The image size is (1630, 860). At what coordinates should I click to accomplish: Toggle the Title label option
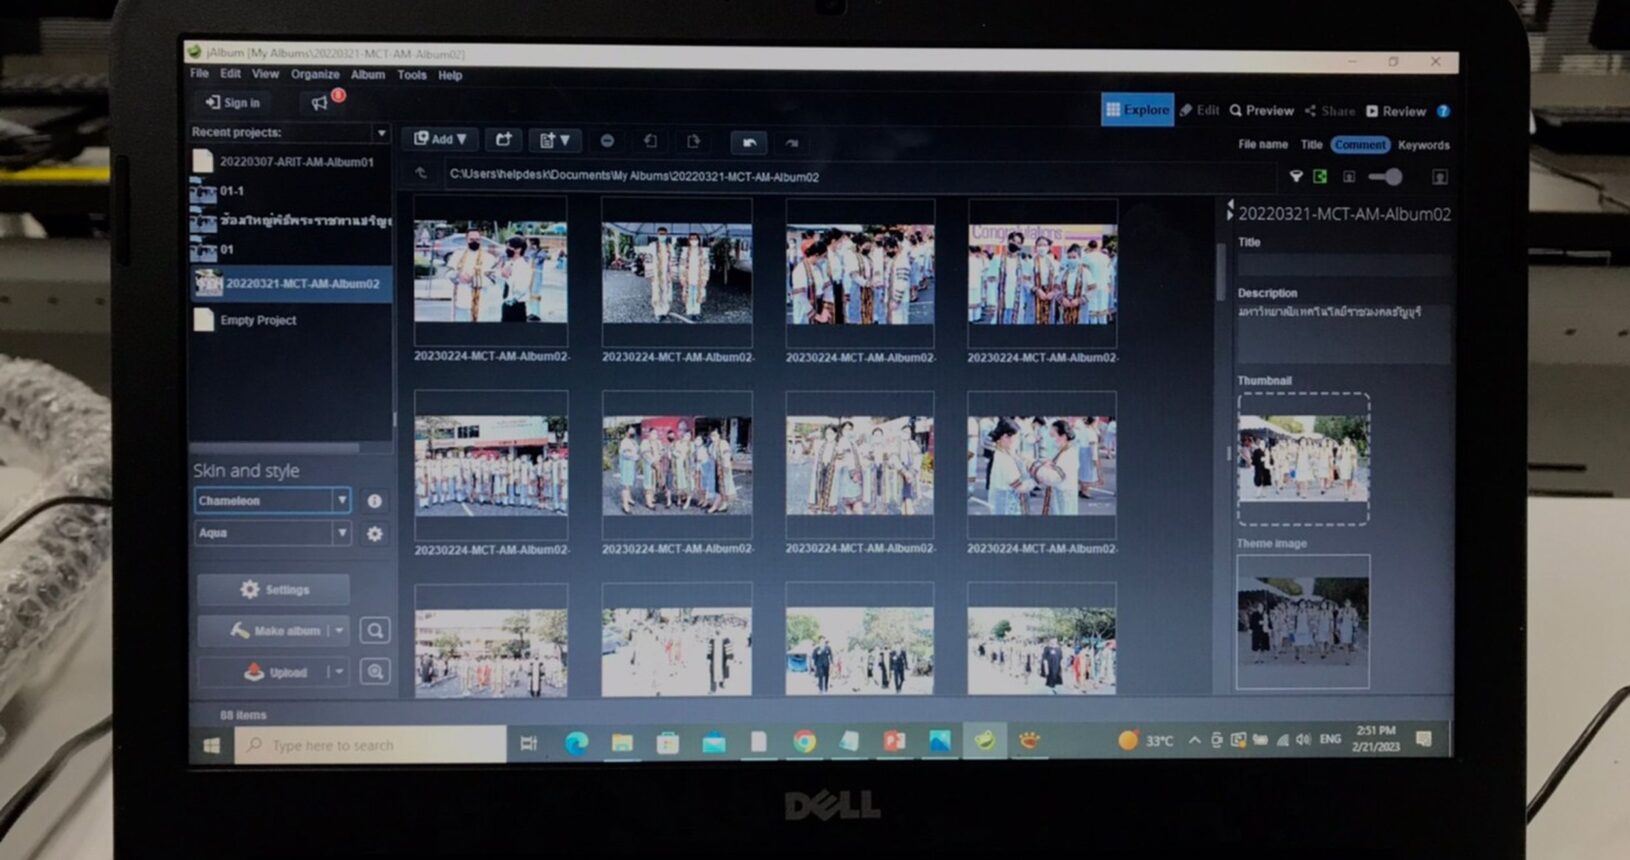1311,145
